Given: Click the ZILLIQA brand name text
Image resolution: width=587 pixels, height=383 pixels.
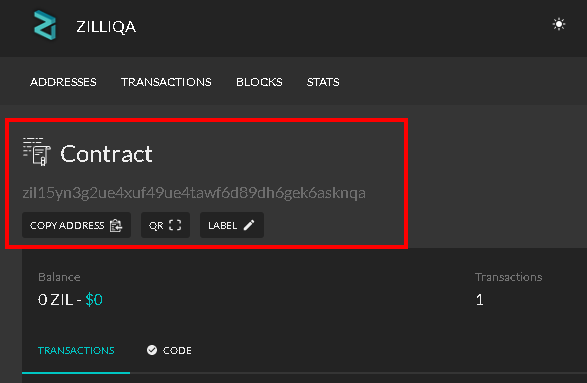Looking at the screenshot, I should [106, 27].
